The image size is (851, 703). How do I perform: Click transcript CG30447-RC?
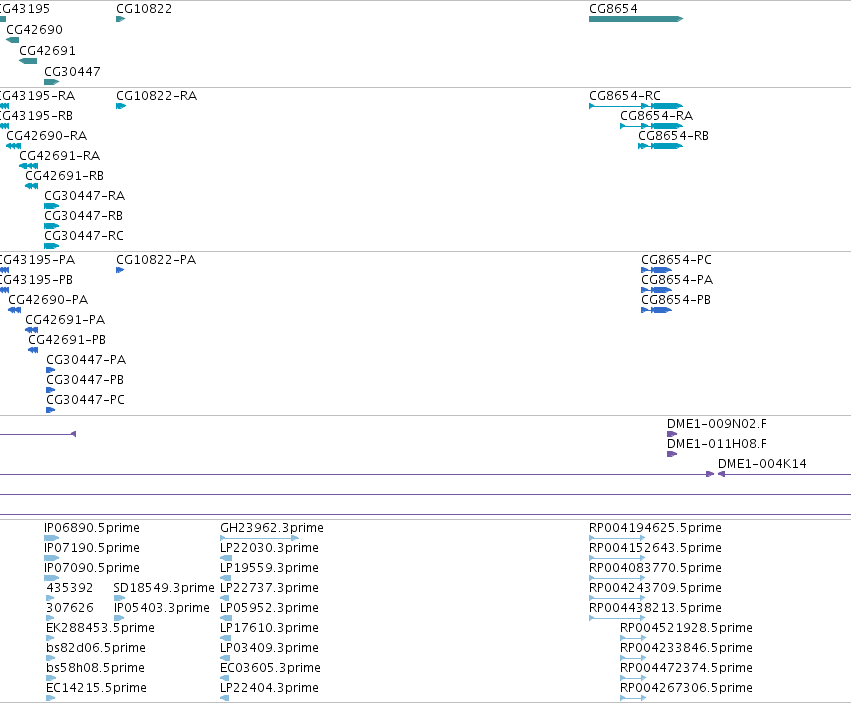pos(52,246)
